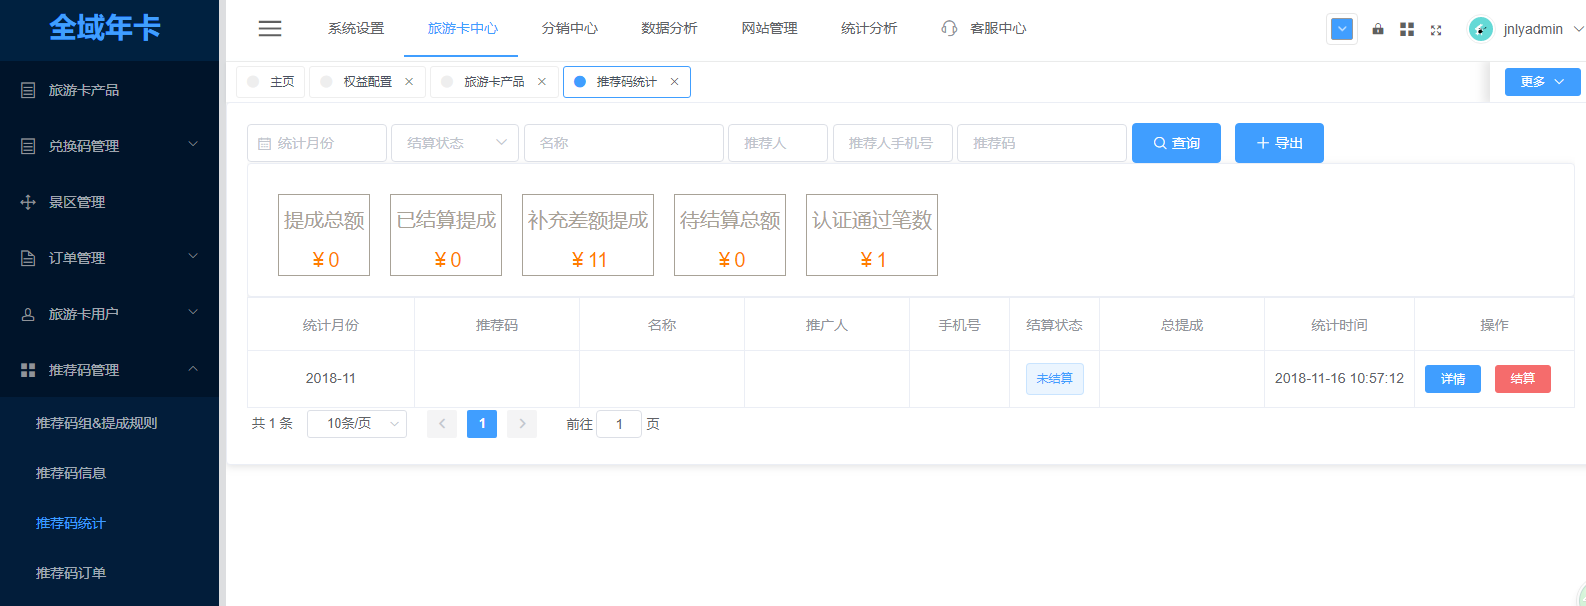Click the 详情 button for 2018-11 row
Viewport: 1586px width, 606px height.
pyautogui.click(x=1453, y=379)
